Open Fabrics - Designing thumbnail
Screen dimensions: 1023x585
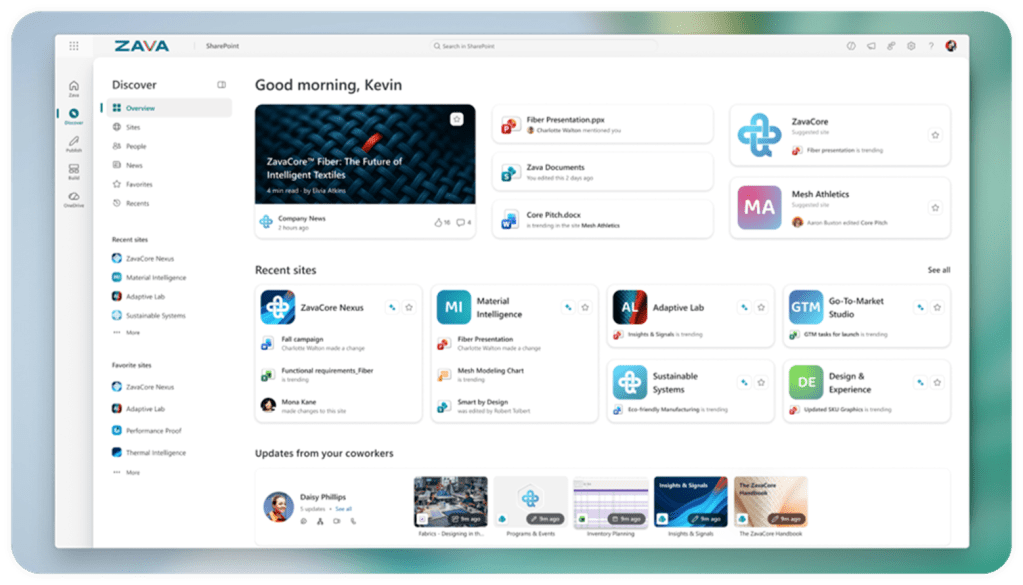(451, 502)
